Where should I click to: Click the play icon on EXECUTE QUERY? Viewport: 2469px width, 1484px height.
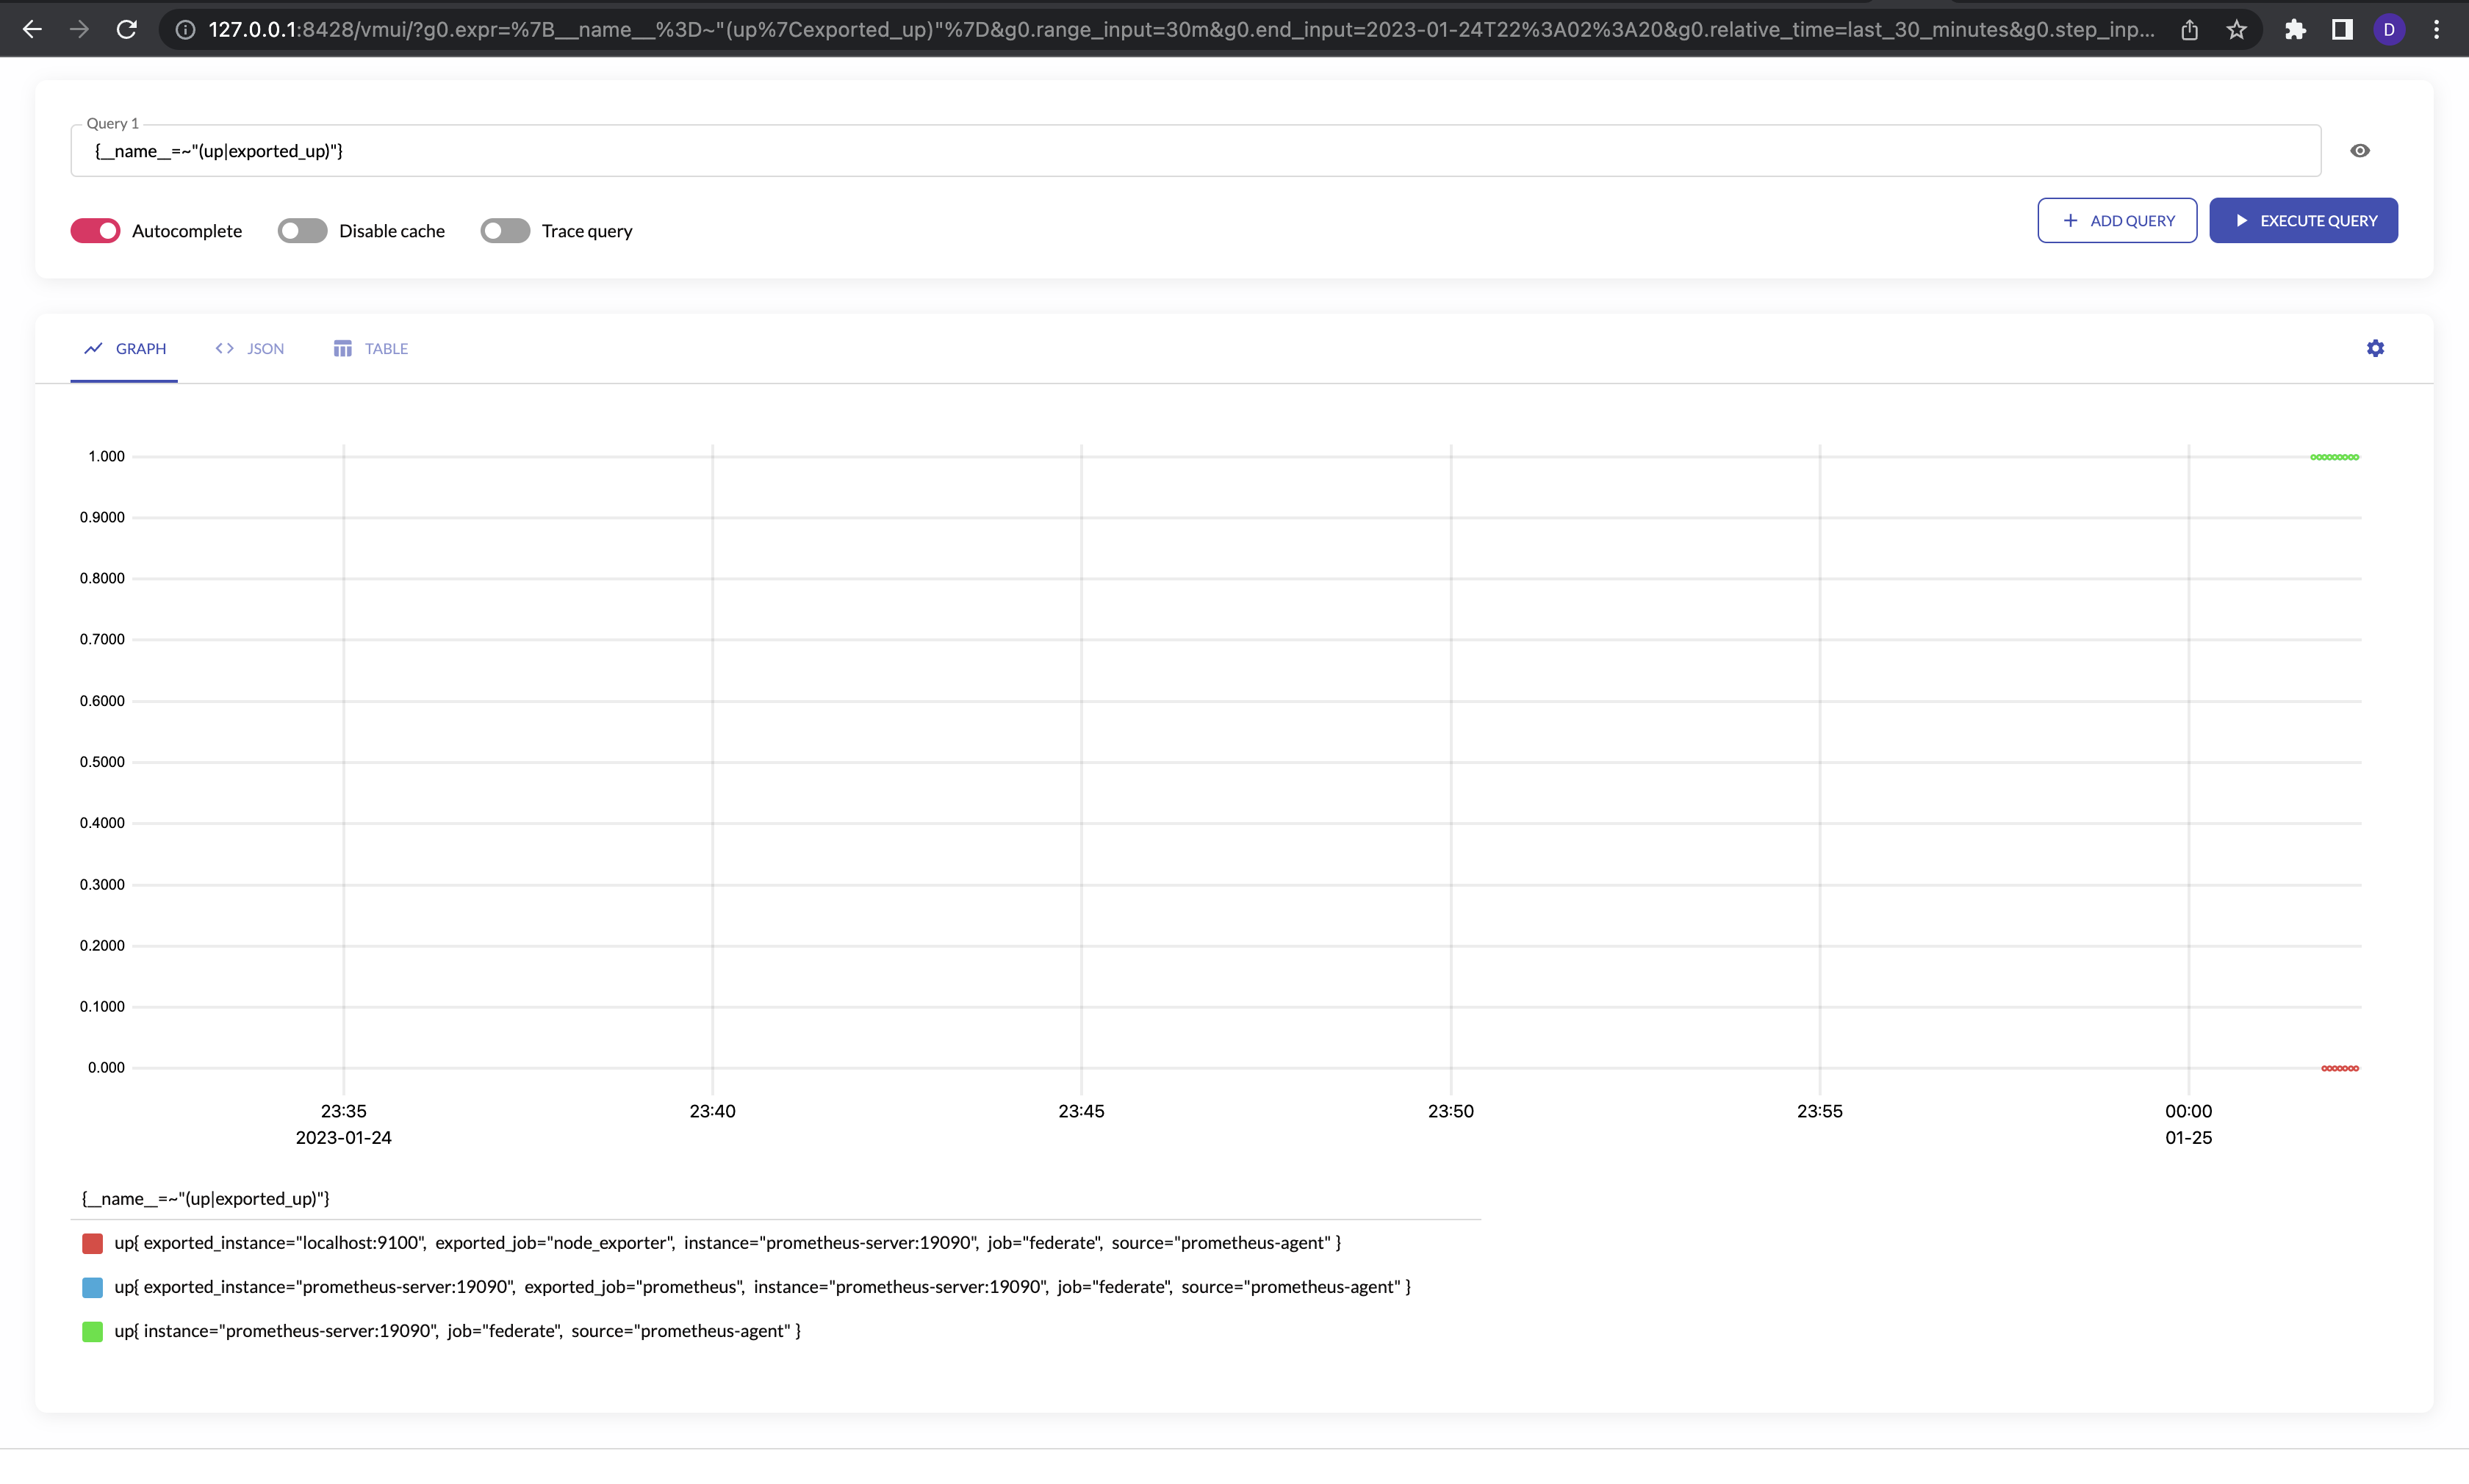coord(2242,220)
